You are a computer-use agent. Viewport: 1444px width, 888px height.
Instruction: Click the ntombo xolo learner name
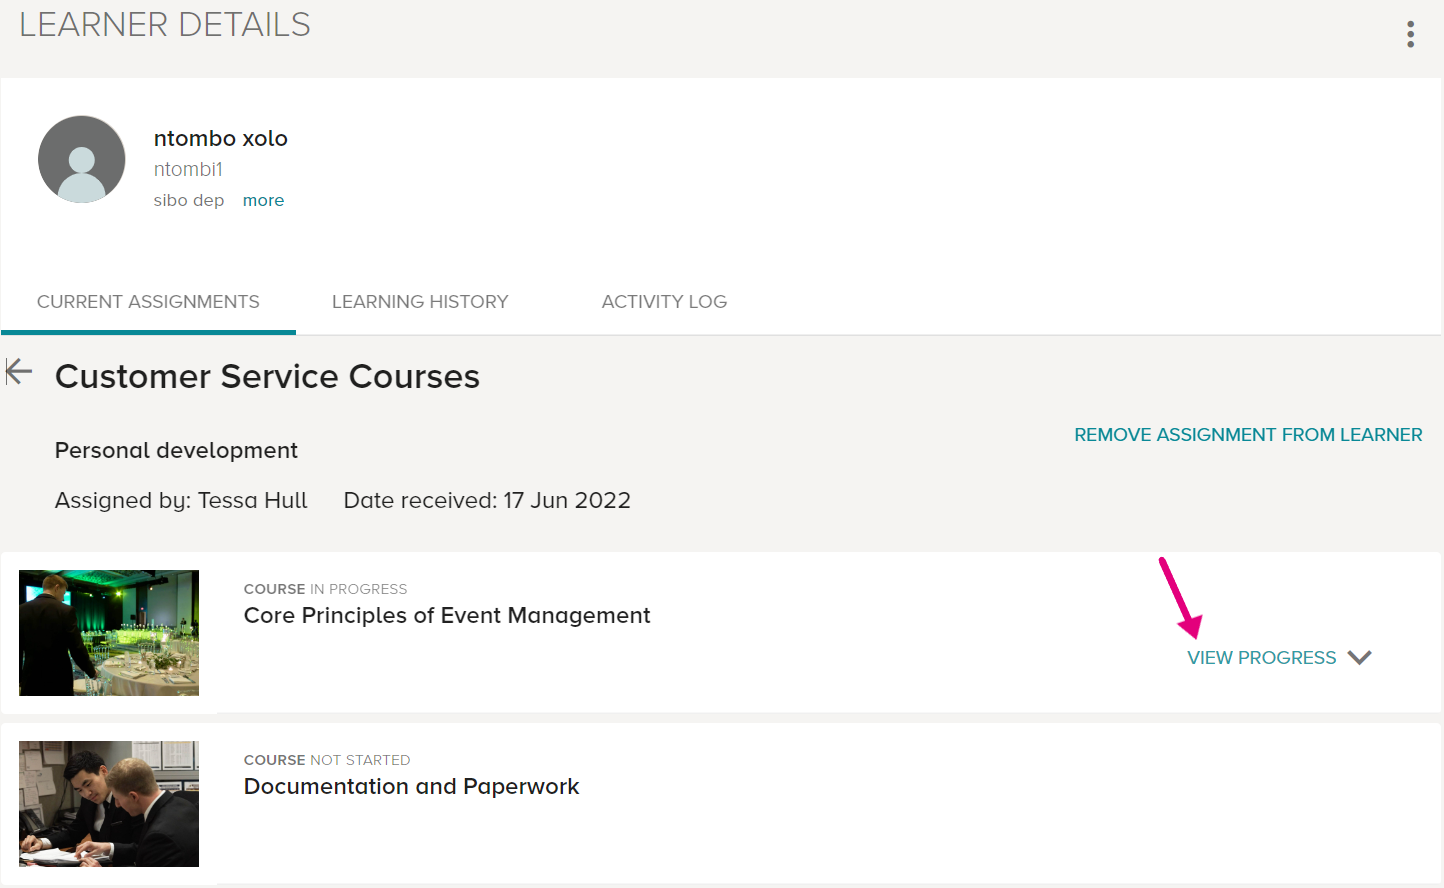[221, 138]
